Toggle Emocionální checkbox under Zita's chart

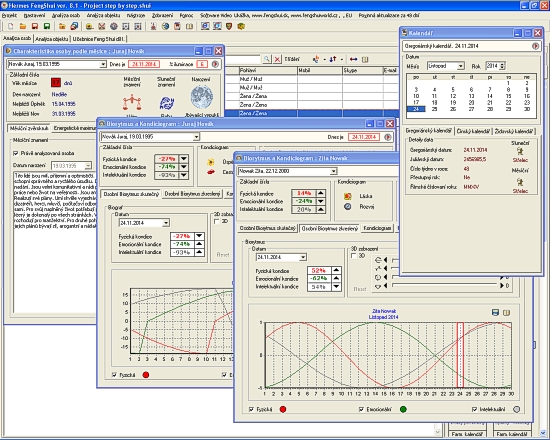pyautogui.click(x=361, y=409)
